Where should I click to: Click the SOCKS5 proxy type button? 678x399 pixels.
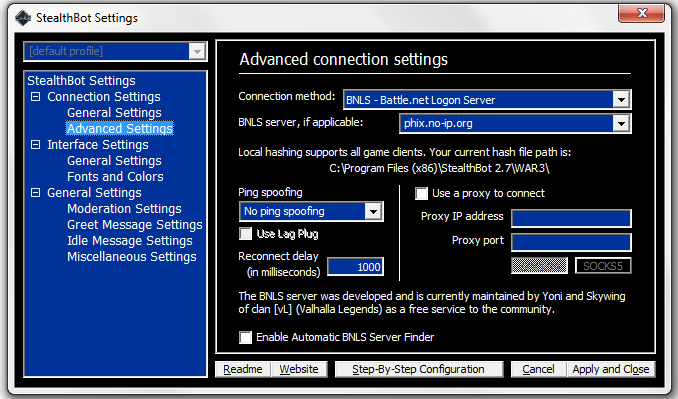(603, 266)
